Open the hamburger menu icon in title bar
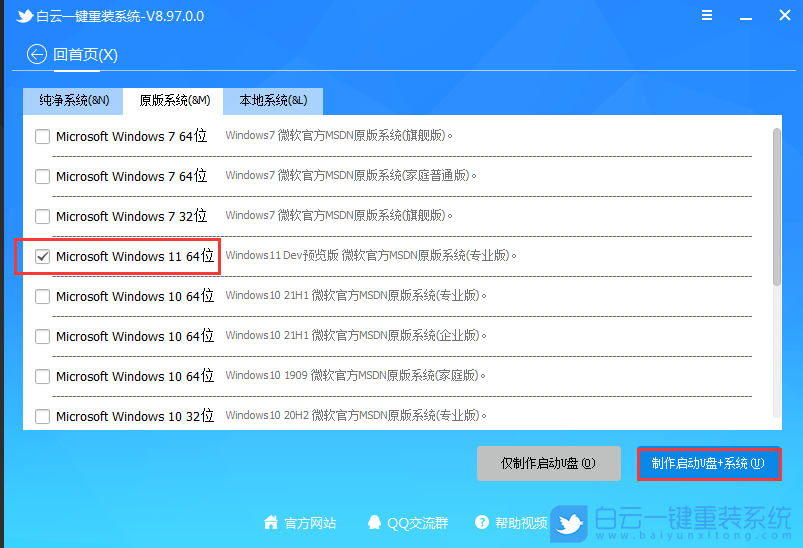The height and width of the screenshot is (548, 803). click(707, 15)
